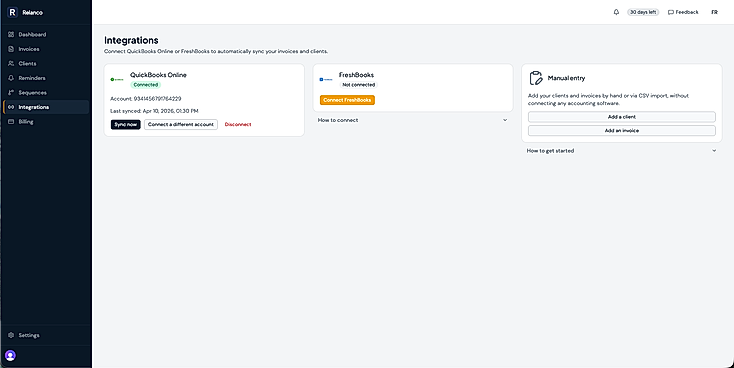Click the Last synced timestamp
The image size is (734, 368).
(x=154, y=111)
